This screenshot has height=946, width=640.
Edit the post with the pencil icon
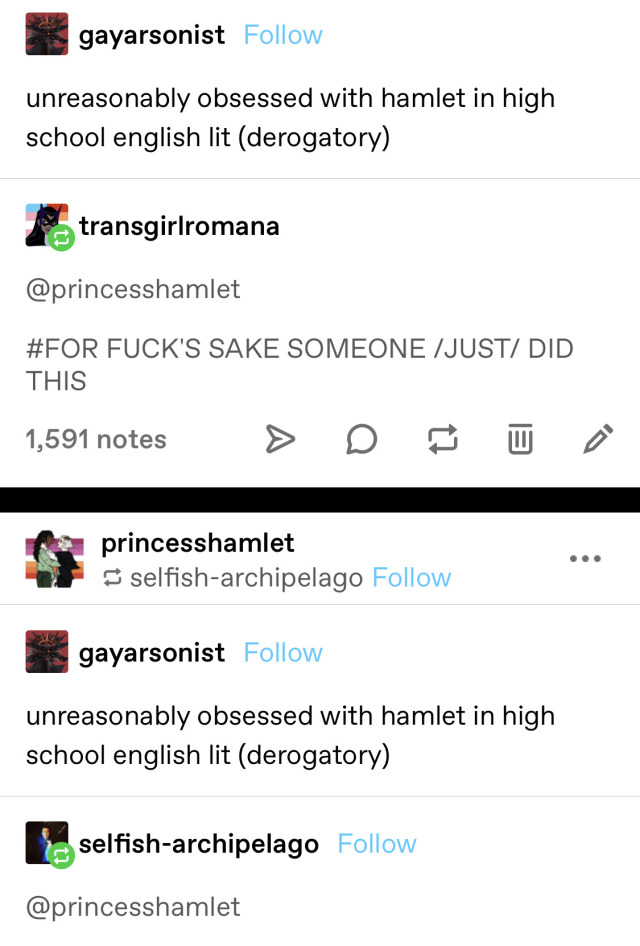(598, 438)
